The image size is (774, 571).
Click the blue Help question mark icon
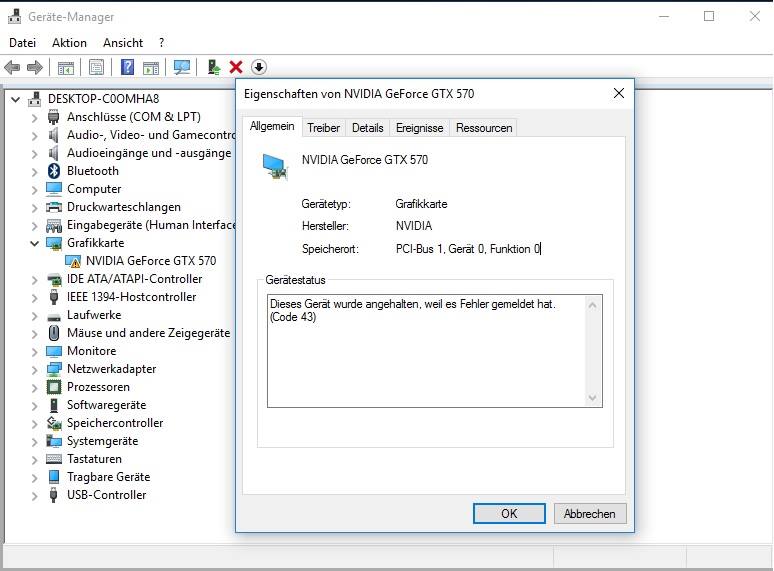click(x=127, y=67)
